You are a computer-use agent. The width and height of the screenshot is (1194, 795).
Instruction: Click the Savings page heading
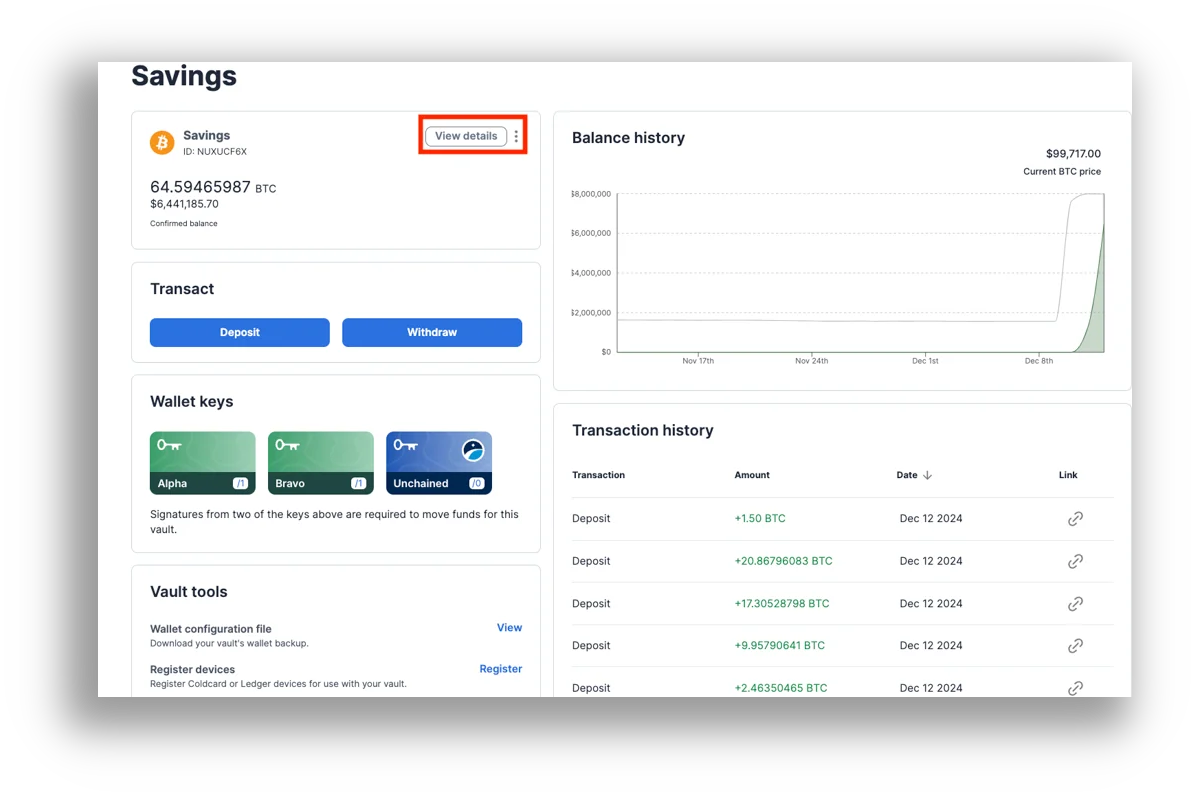tap(184, 76)
